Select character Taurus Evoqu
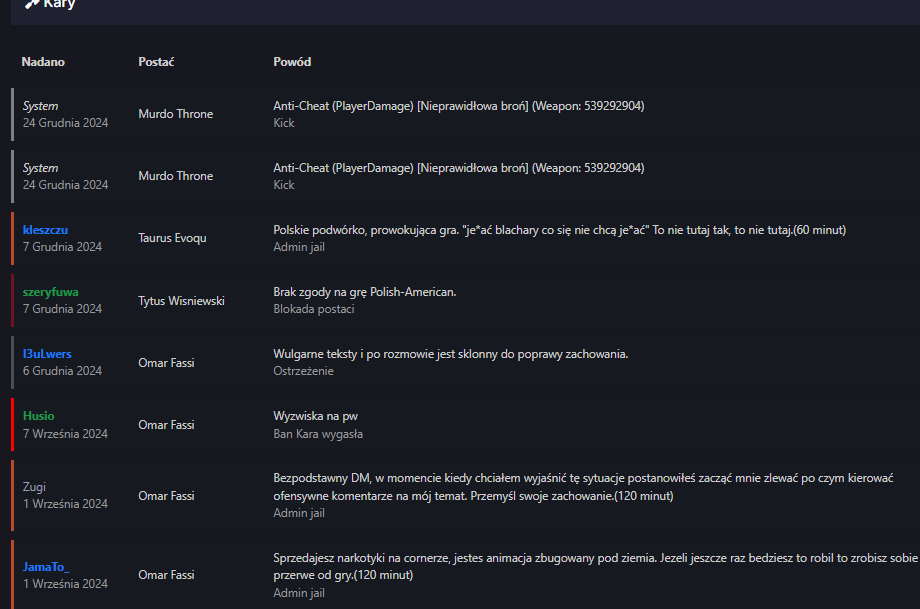The image size is (920, 609). click(172, 238)
